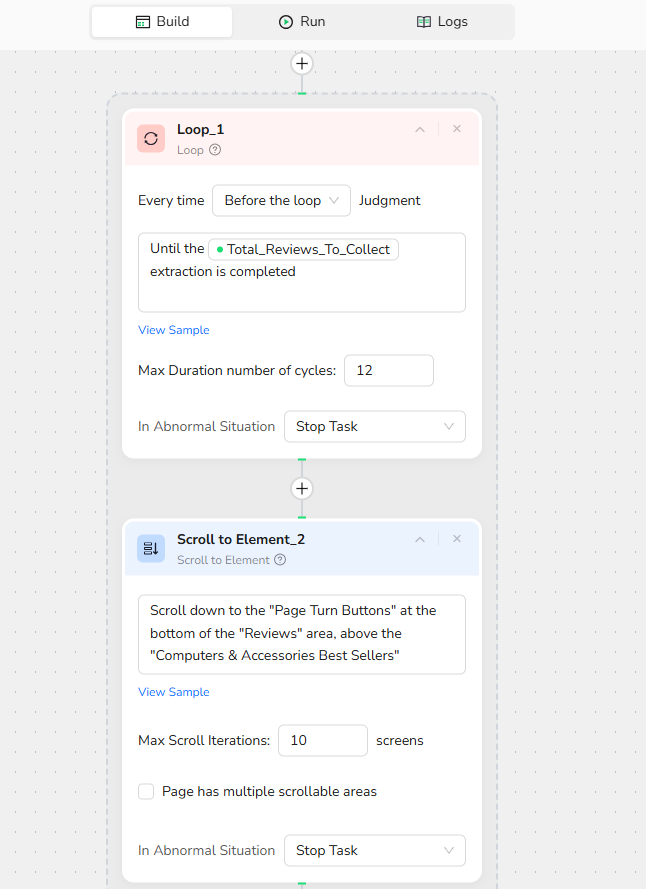Open Loop_1 In Abnormal Situation dropdown

point(374,426)
